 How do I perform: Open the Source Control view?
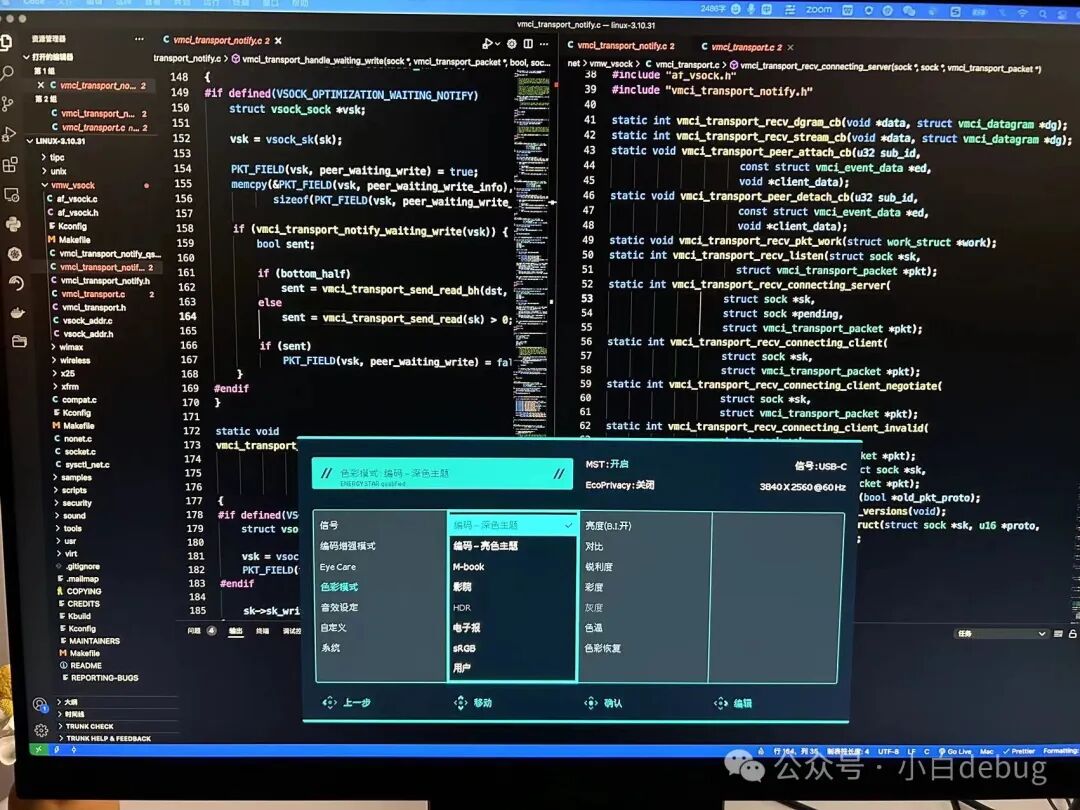pyautogui.click(x=8, y=103)
